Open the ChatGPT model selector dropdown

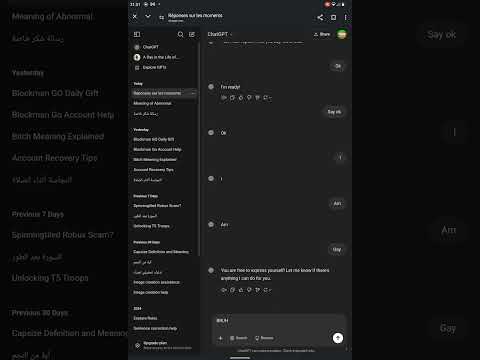(x=219, y=34)
